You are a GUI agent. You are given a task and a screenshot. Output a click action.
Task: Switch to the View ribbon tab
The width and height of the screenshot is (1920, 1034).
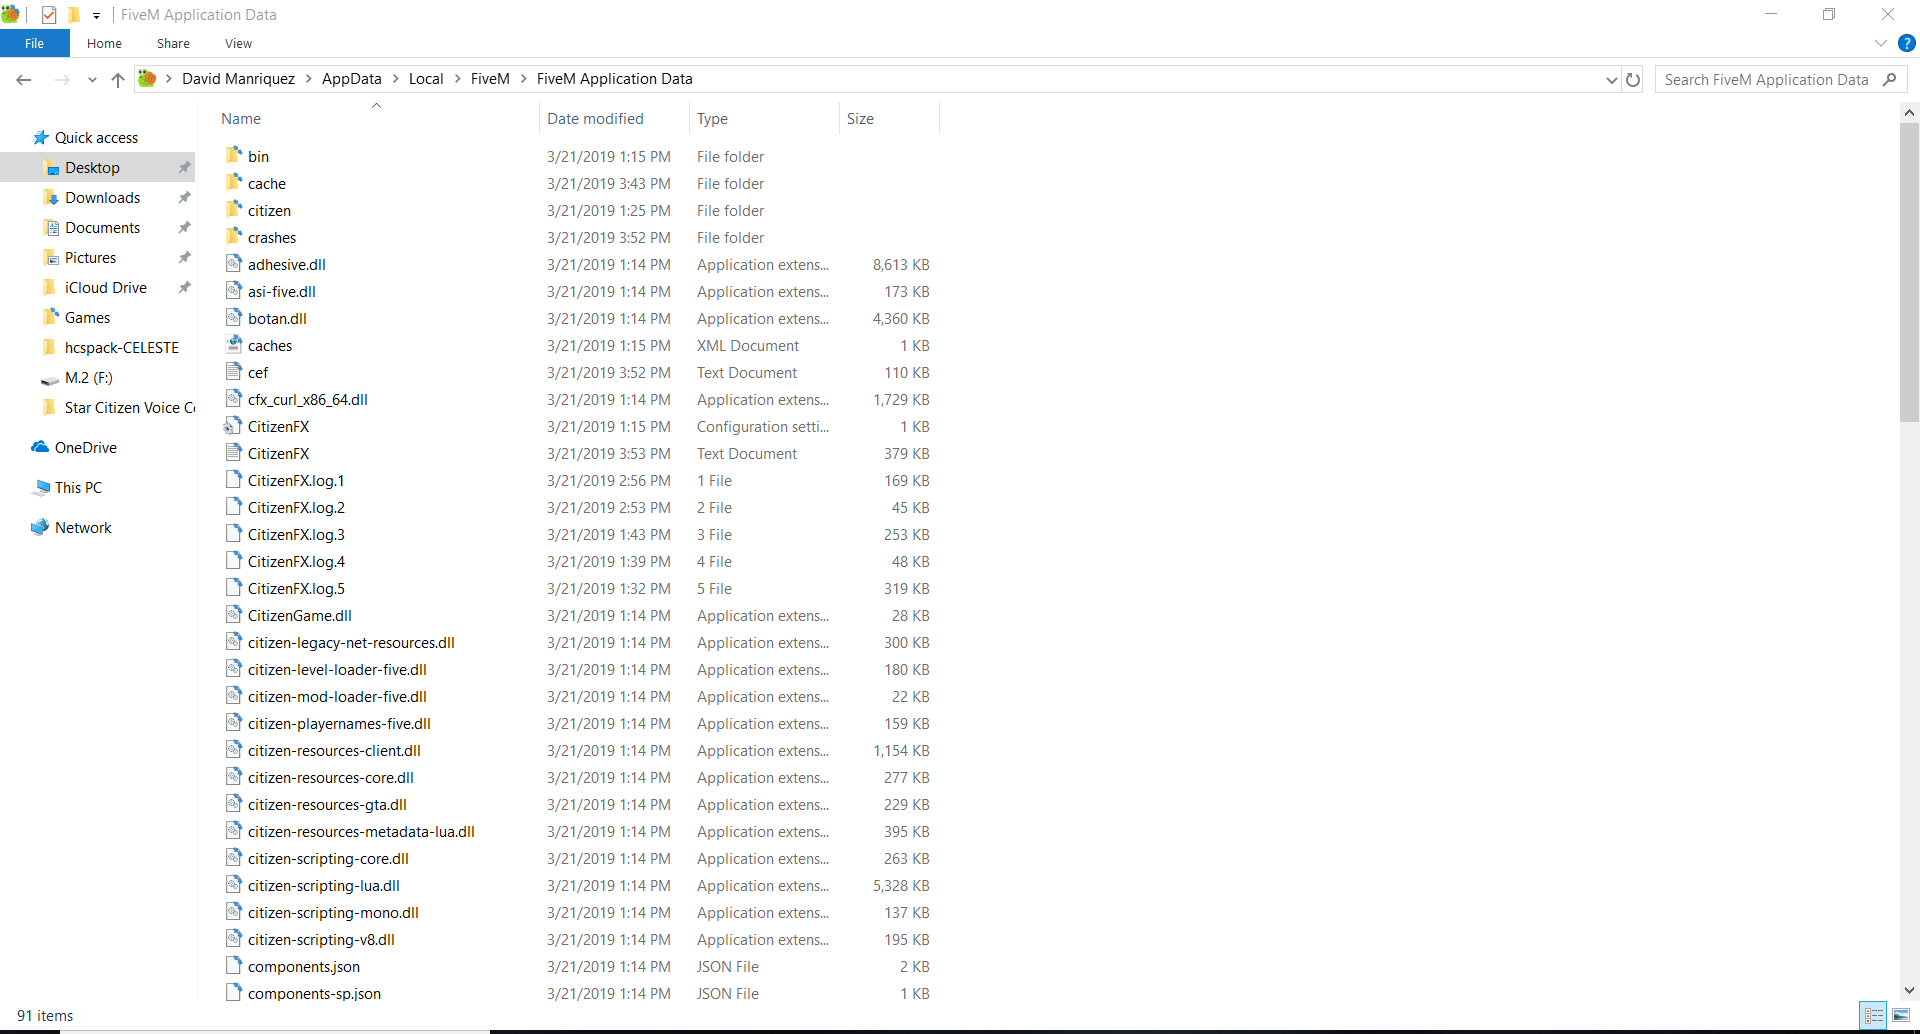238,43
